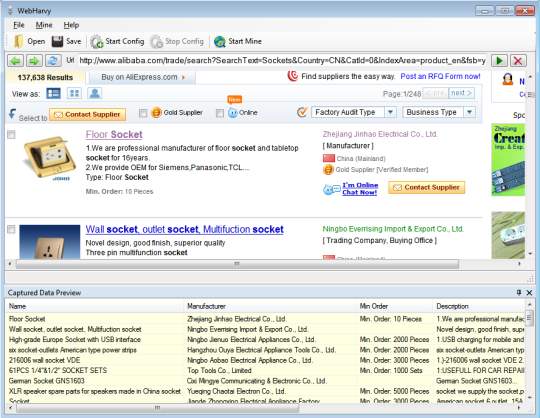
Task: Click Contact Supplier button in filter bar
Action: click(87, 114)
